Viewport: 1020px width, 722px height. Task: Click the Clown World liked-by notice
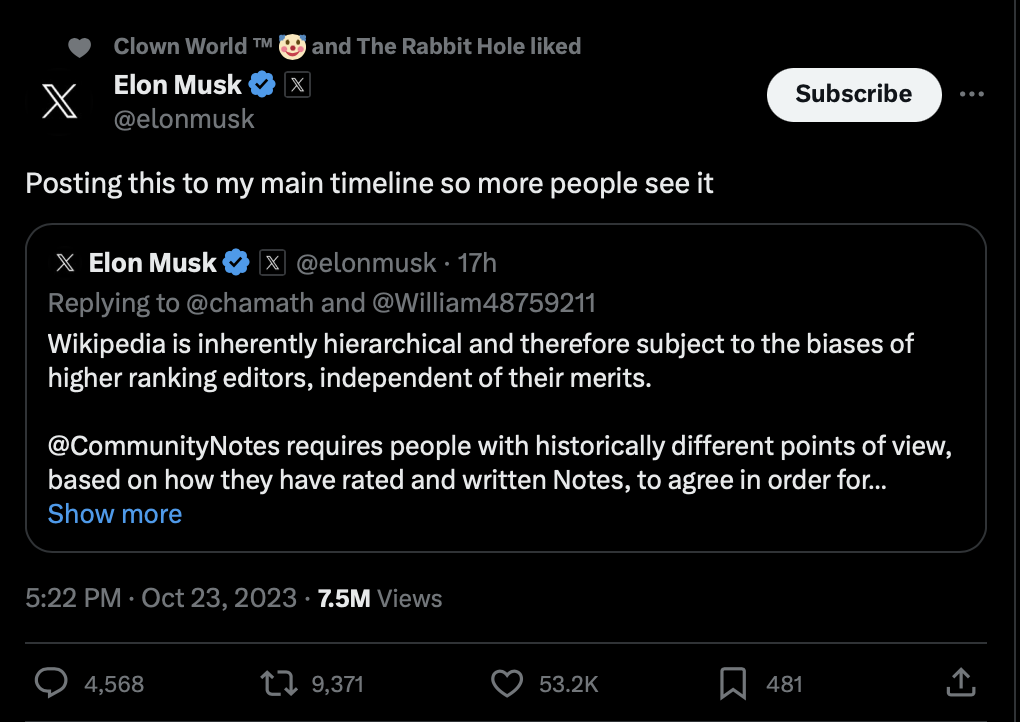(346, 46)
